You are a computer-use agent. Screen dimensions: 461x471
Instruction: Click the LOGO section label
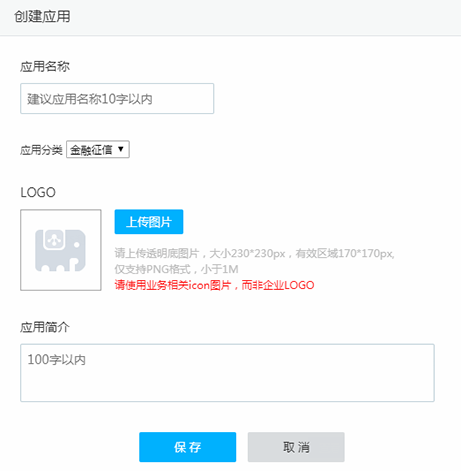click(38, 192)
